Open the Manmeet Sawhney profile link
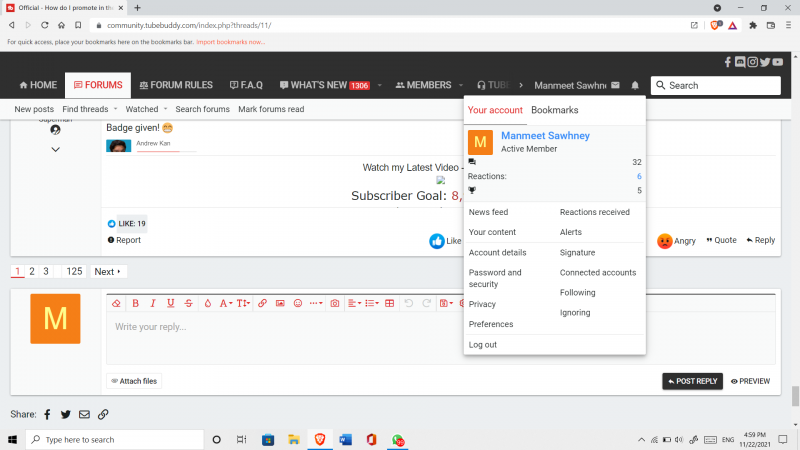800x450 pixels. click(545, 136)
